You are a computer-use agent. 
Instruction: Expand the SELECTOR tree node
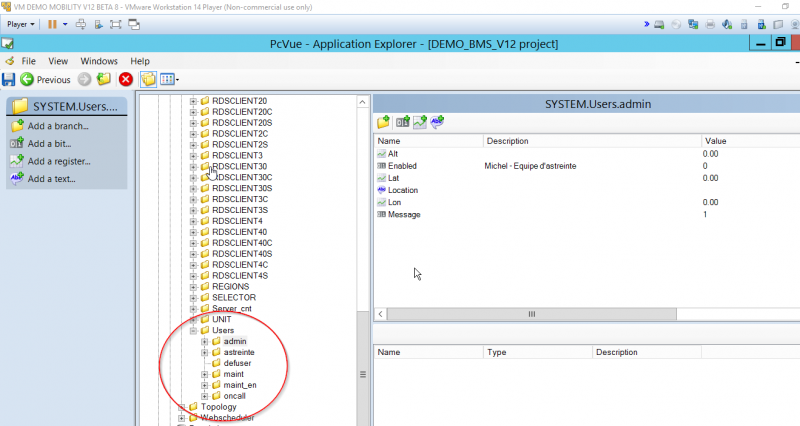(x=193, y=297)
